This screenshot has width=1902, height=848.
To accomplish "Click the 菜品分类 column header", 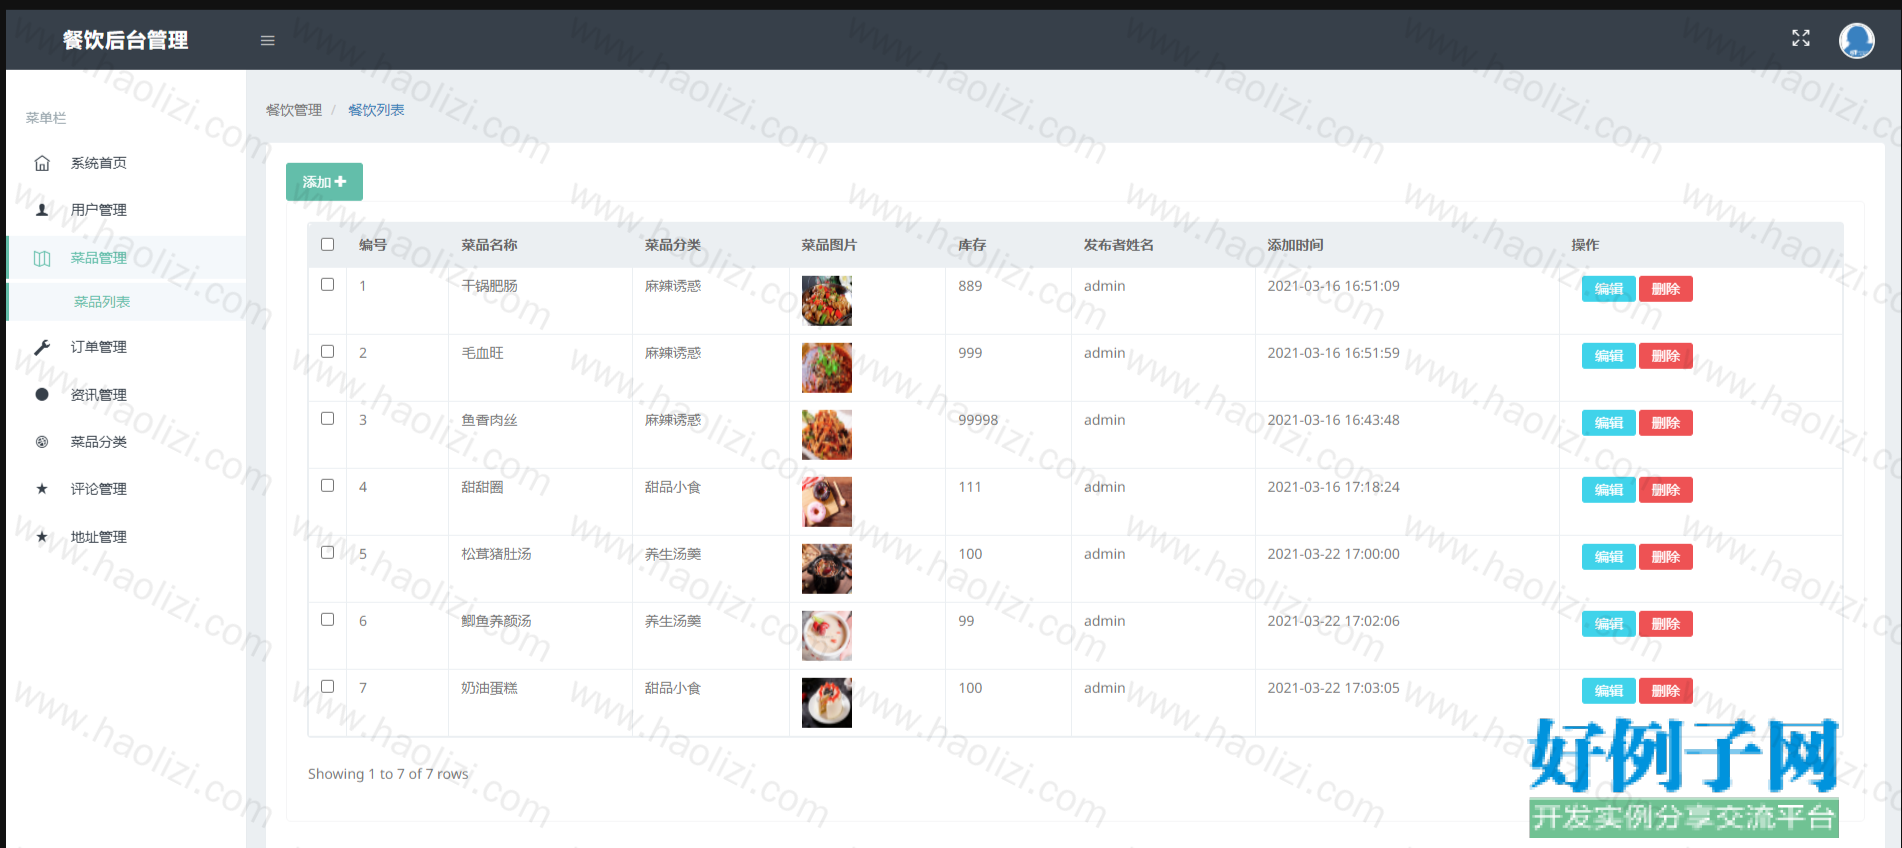I will point(673,245).
